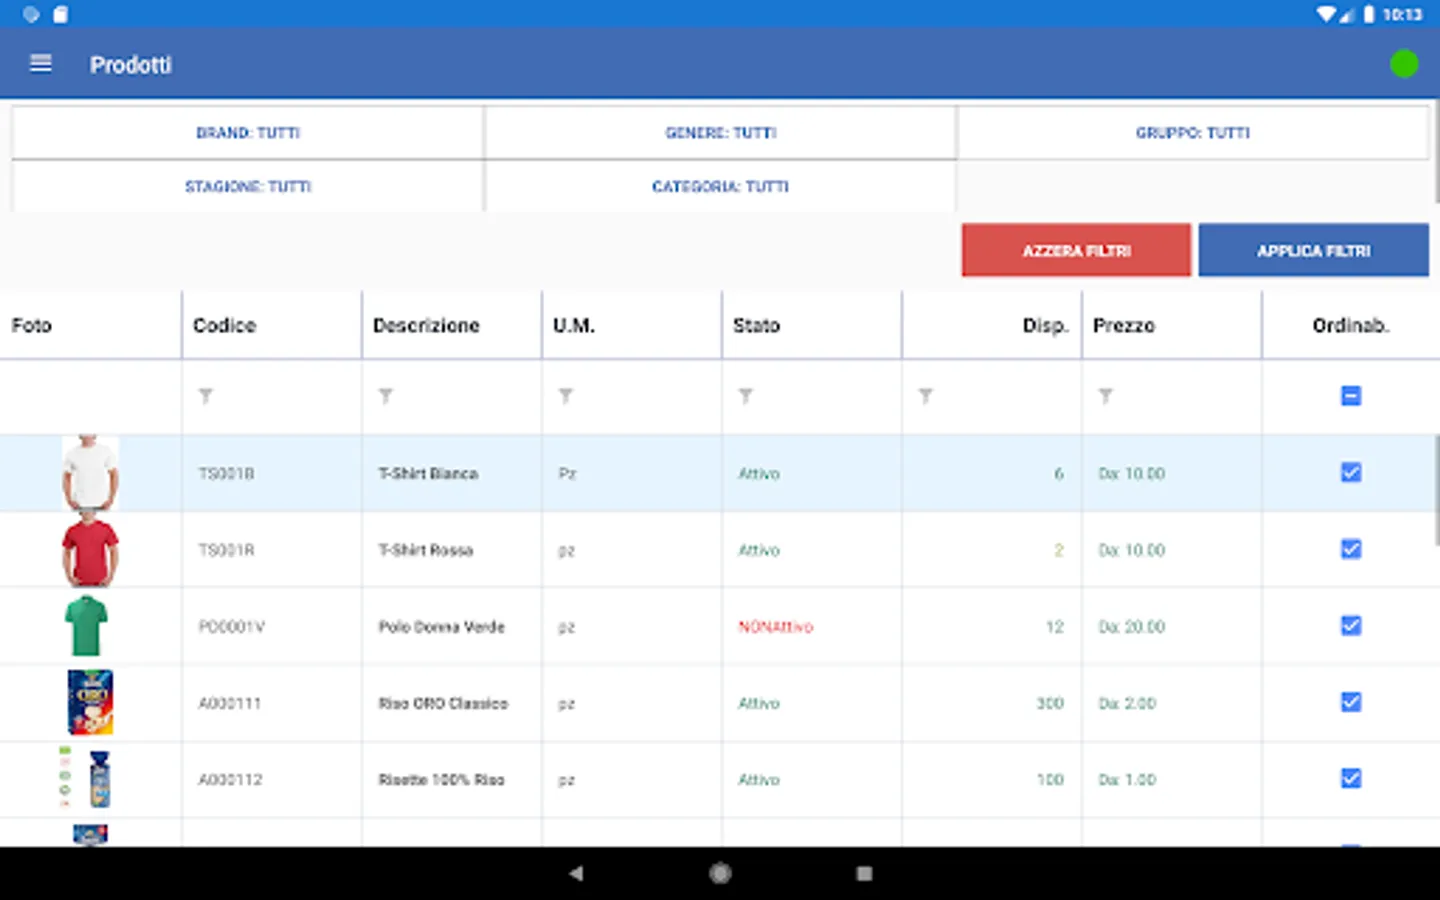Uncheck Ordinab. for T-Shirt Rossa

[x=1351, y=549]
